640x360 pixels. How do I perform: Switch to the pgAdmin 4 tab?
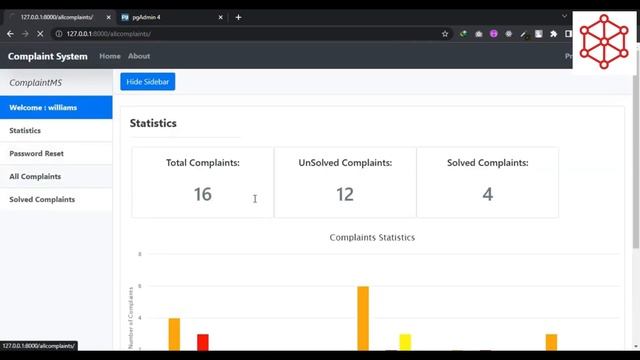click(171, 17)
